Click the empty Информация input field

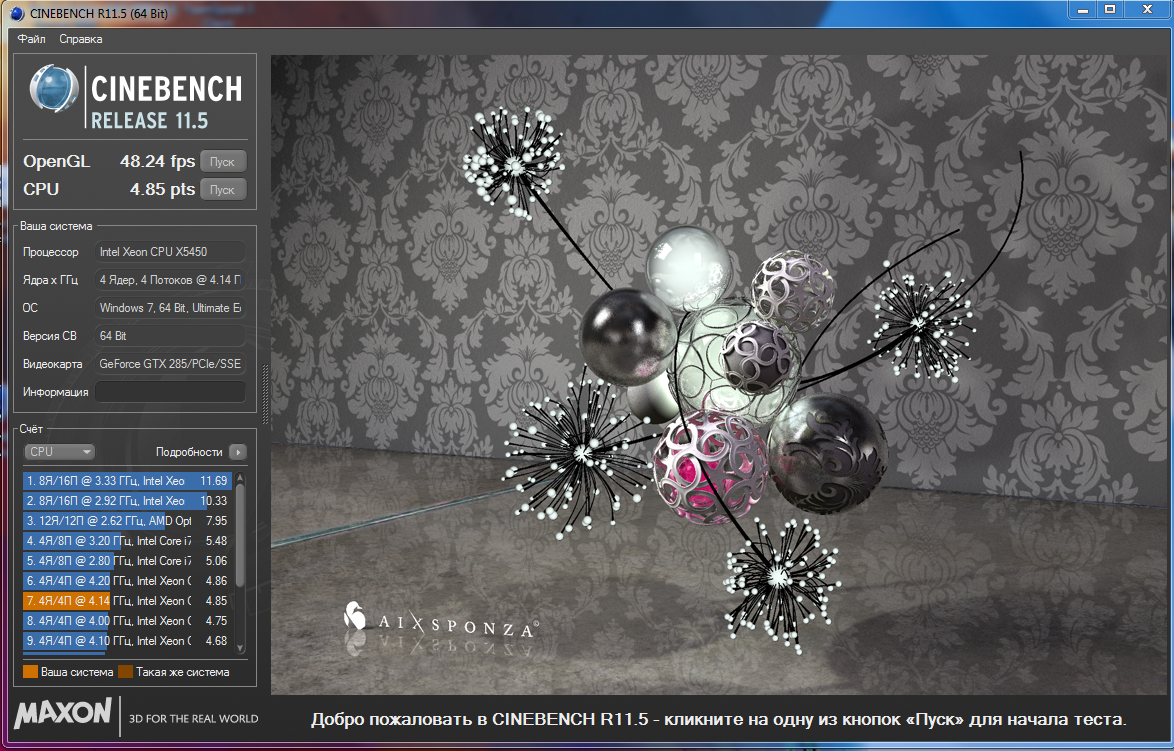[x=171, y=392]
